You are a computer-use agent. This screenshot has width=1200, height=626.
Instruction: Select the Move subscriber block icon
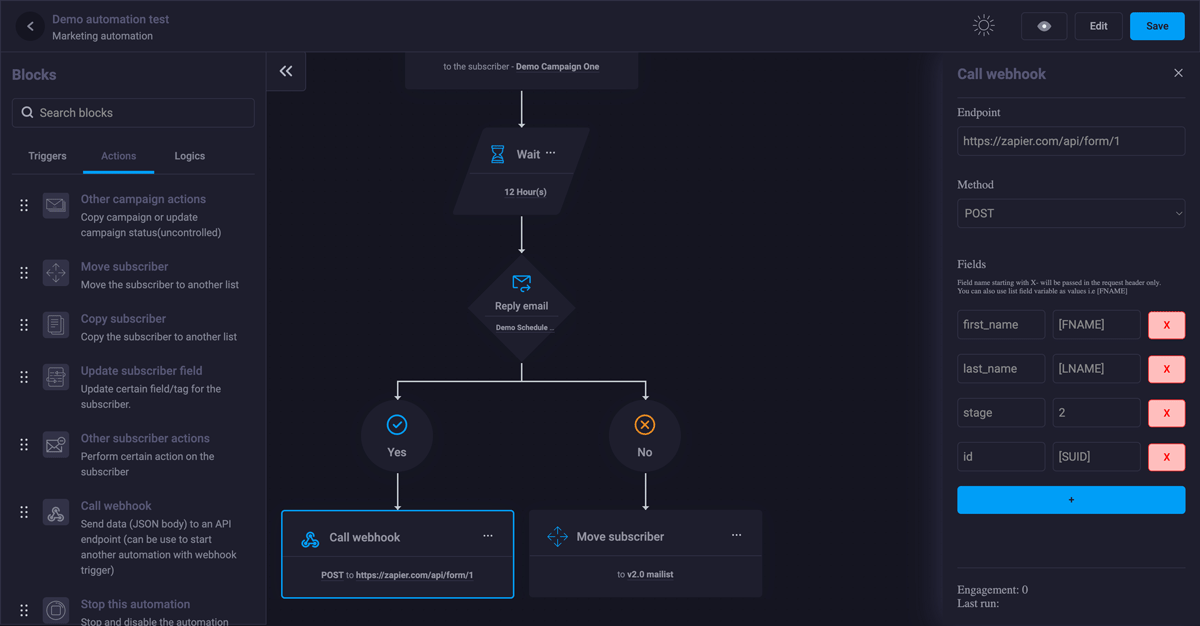[56, 273]
